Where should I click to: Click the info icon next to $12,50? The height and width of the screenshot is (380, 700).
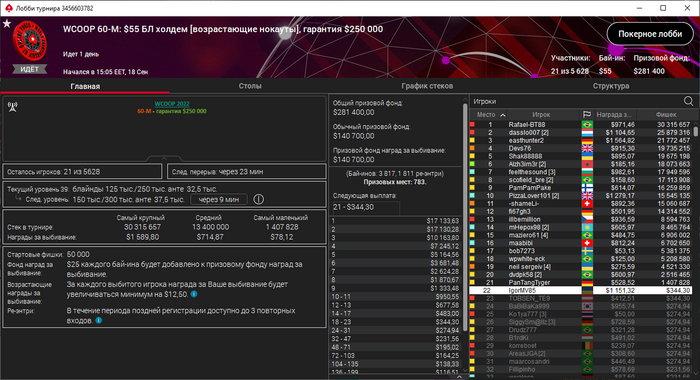tap(194, 294)
